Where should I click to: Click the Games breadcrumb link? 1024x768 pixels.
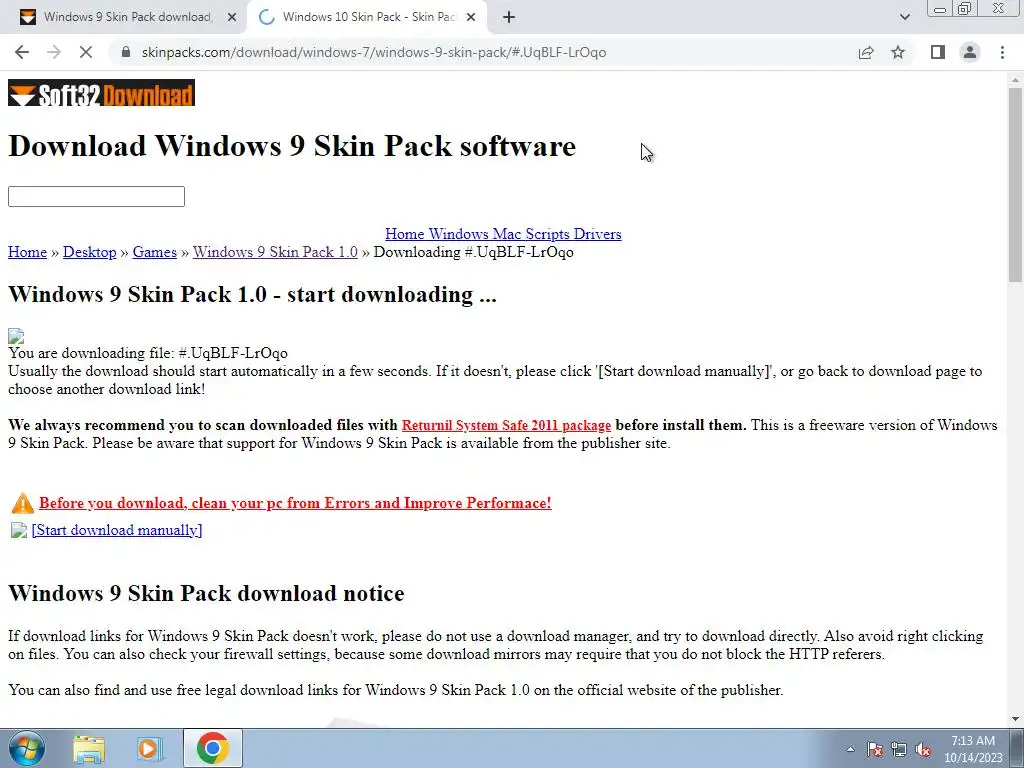tap(155, 252)
